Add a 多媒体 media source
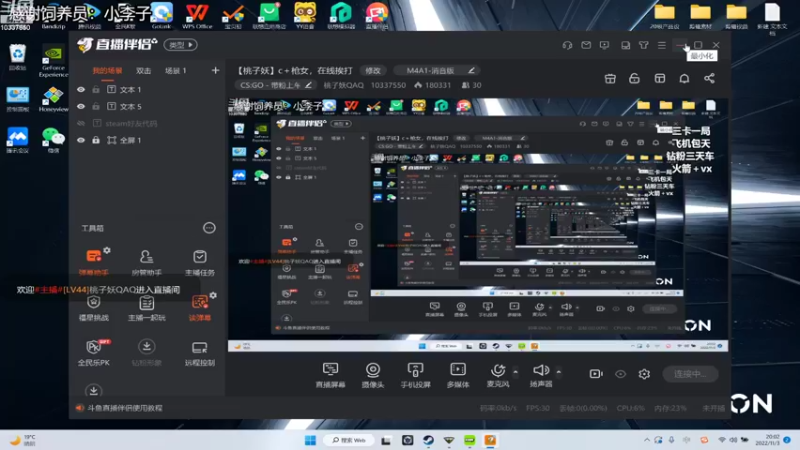800x450 pixels. click(458, 375)
